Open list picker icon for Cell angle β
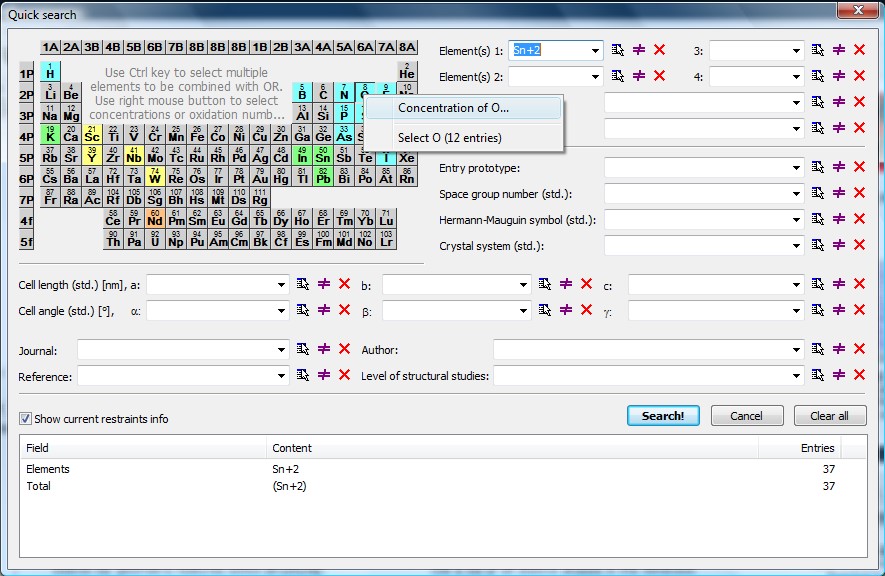The width and height of the screenshot is (885, 576). tap(545, 310)
